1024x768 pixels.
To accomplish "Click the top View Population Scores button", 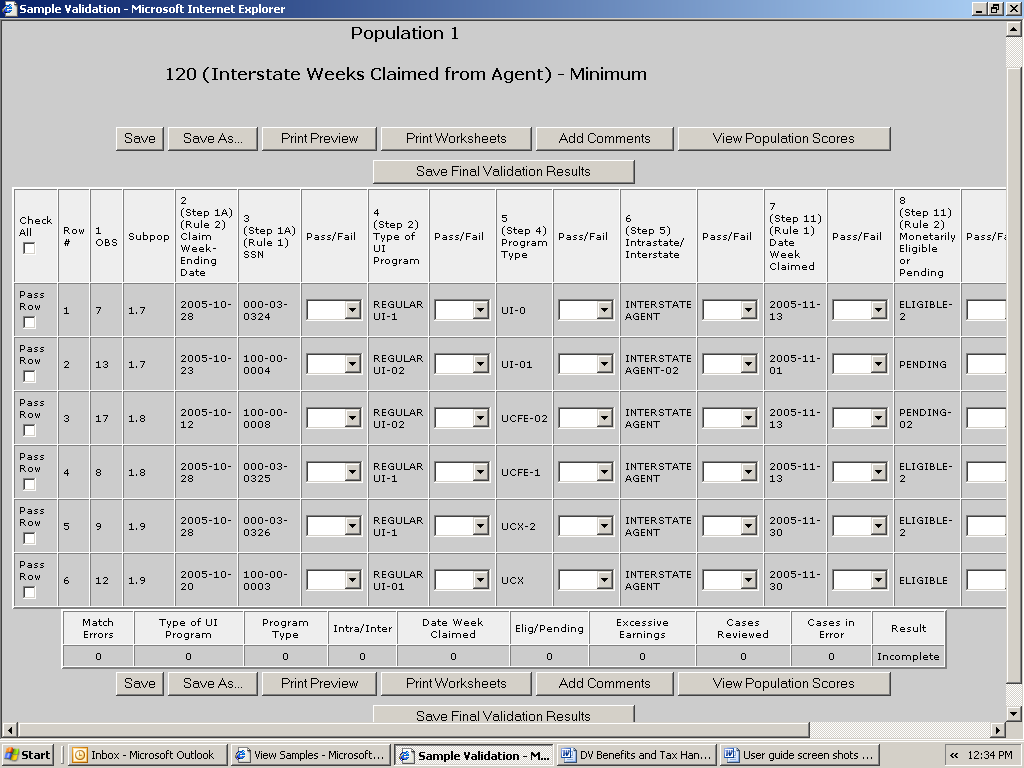I will coord(783,139).
